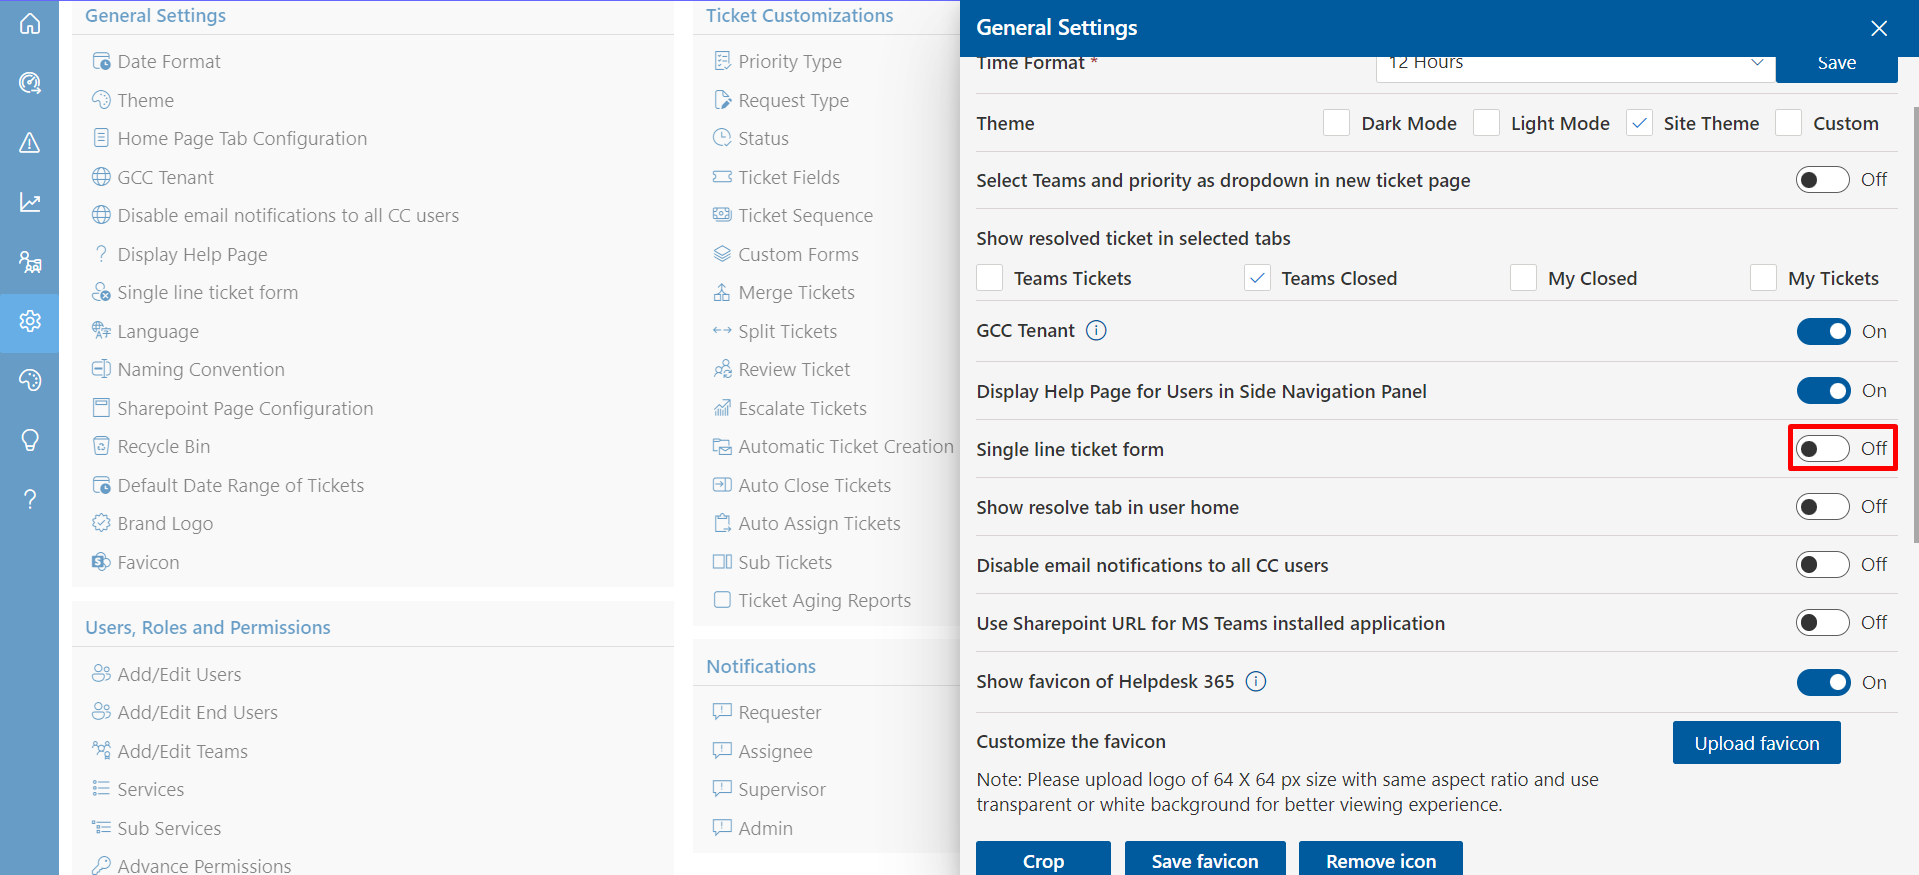Check the Custom theme checkbox
1919x875 pixels.
1788,123
